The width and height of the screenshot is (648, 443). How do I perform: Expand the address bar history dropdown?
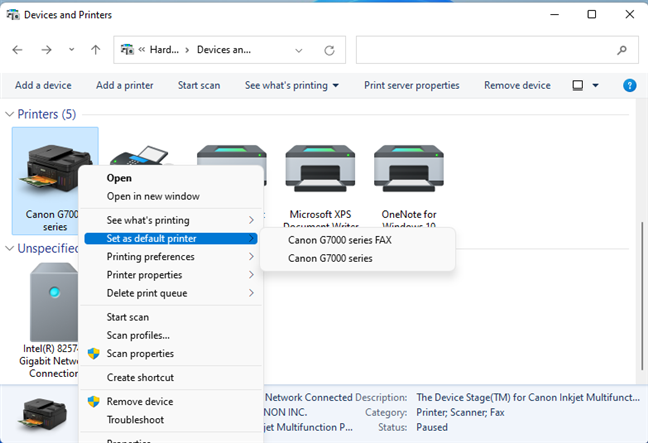click(x=299, y=49)
